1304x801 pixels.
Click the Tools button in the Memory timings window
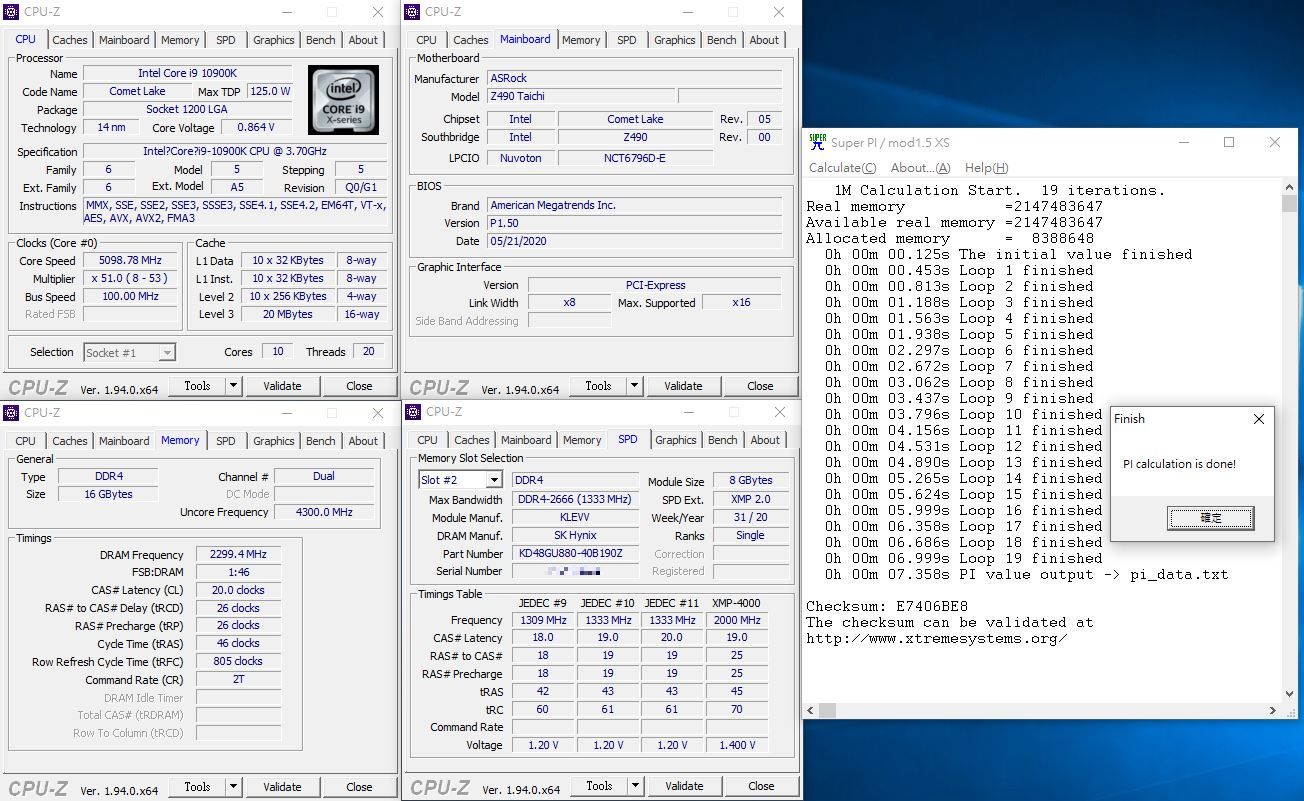pos(197,787)
